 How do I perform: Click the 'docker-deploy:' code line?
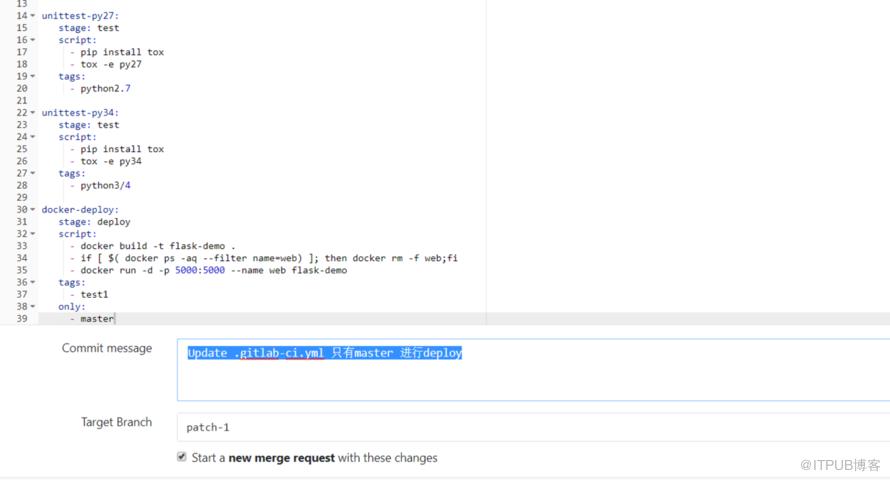click(x=80, y=209)
